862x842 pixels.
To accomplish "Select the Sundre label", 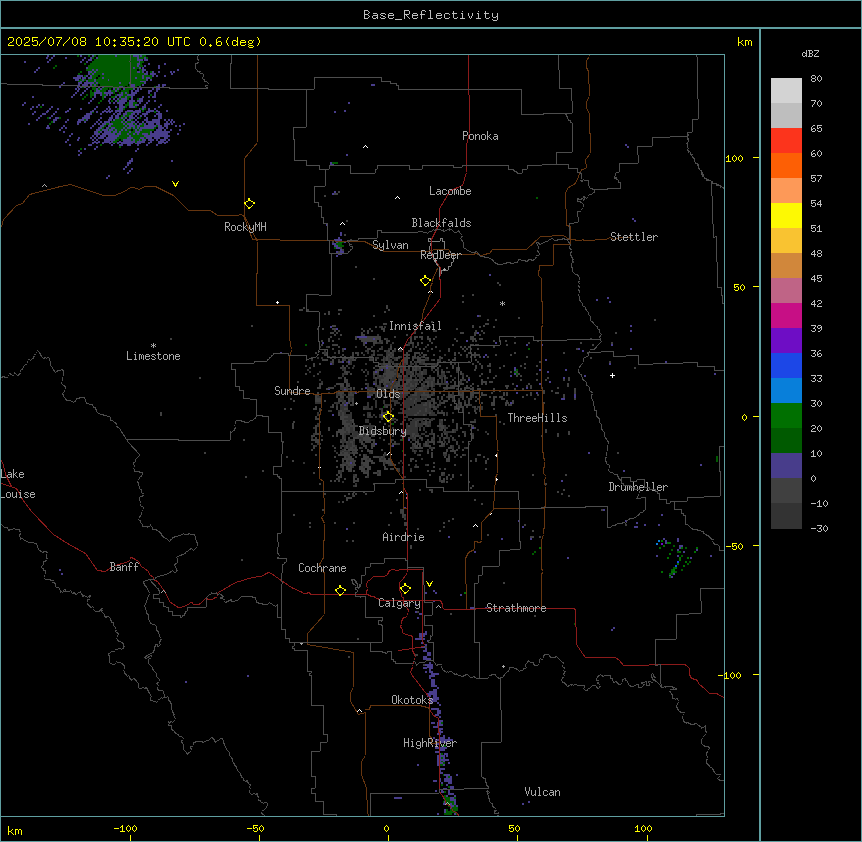I will point(292,391).
